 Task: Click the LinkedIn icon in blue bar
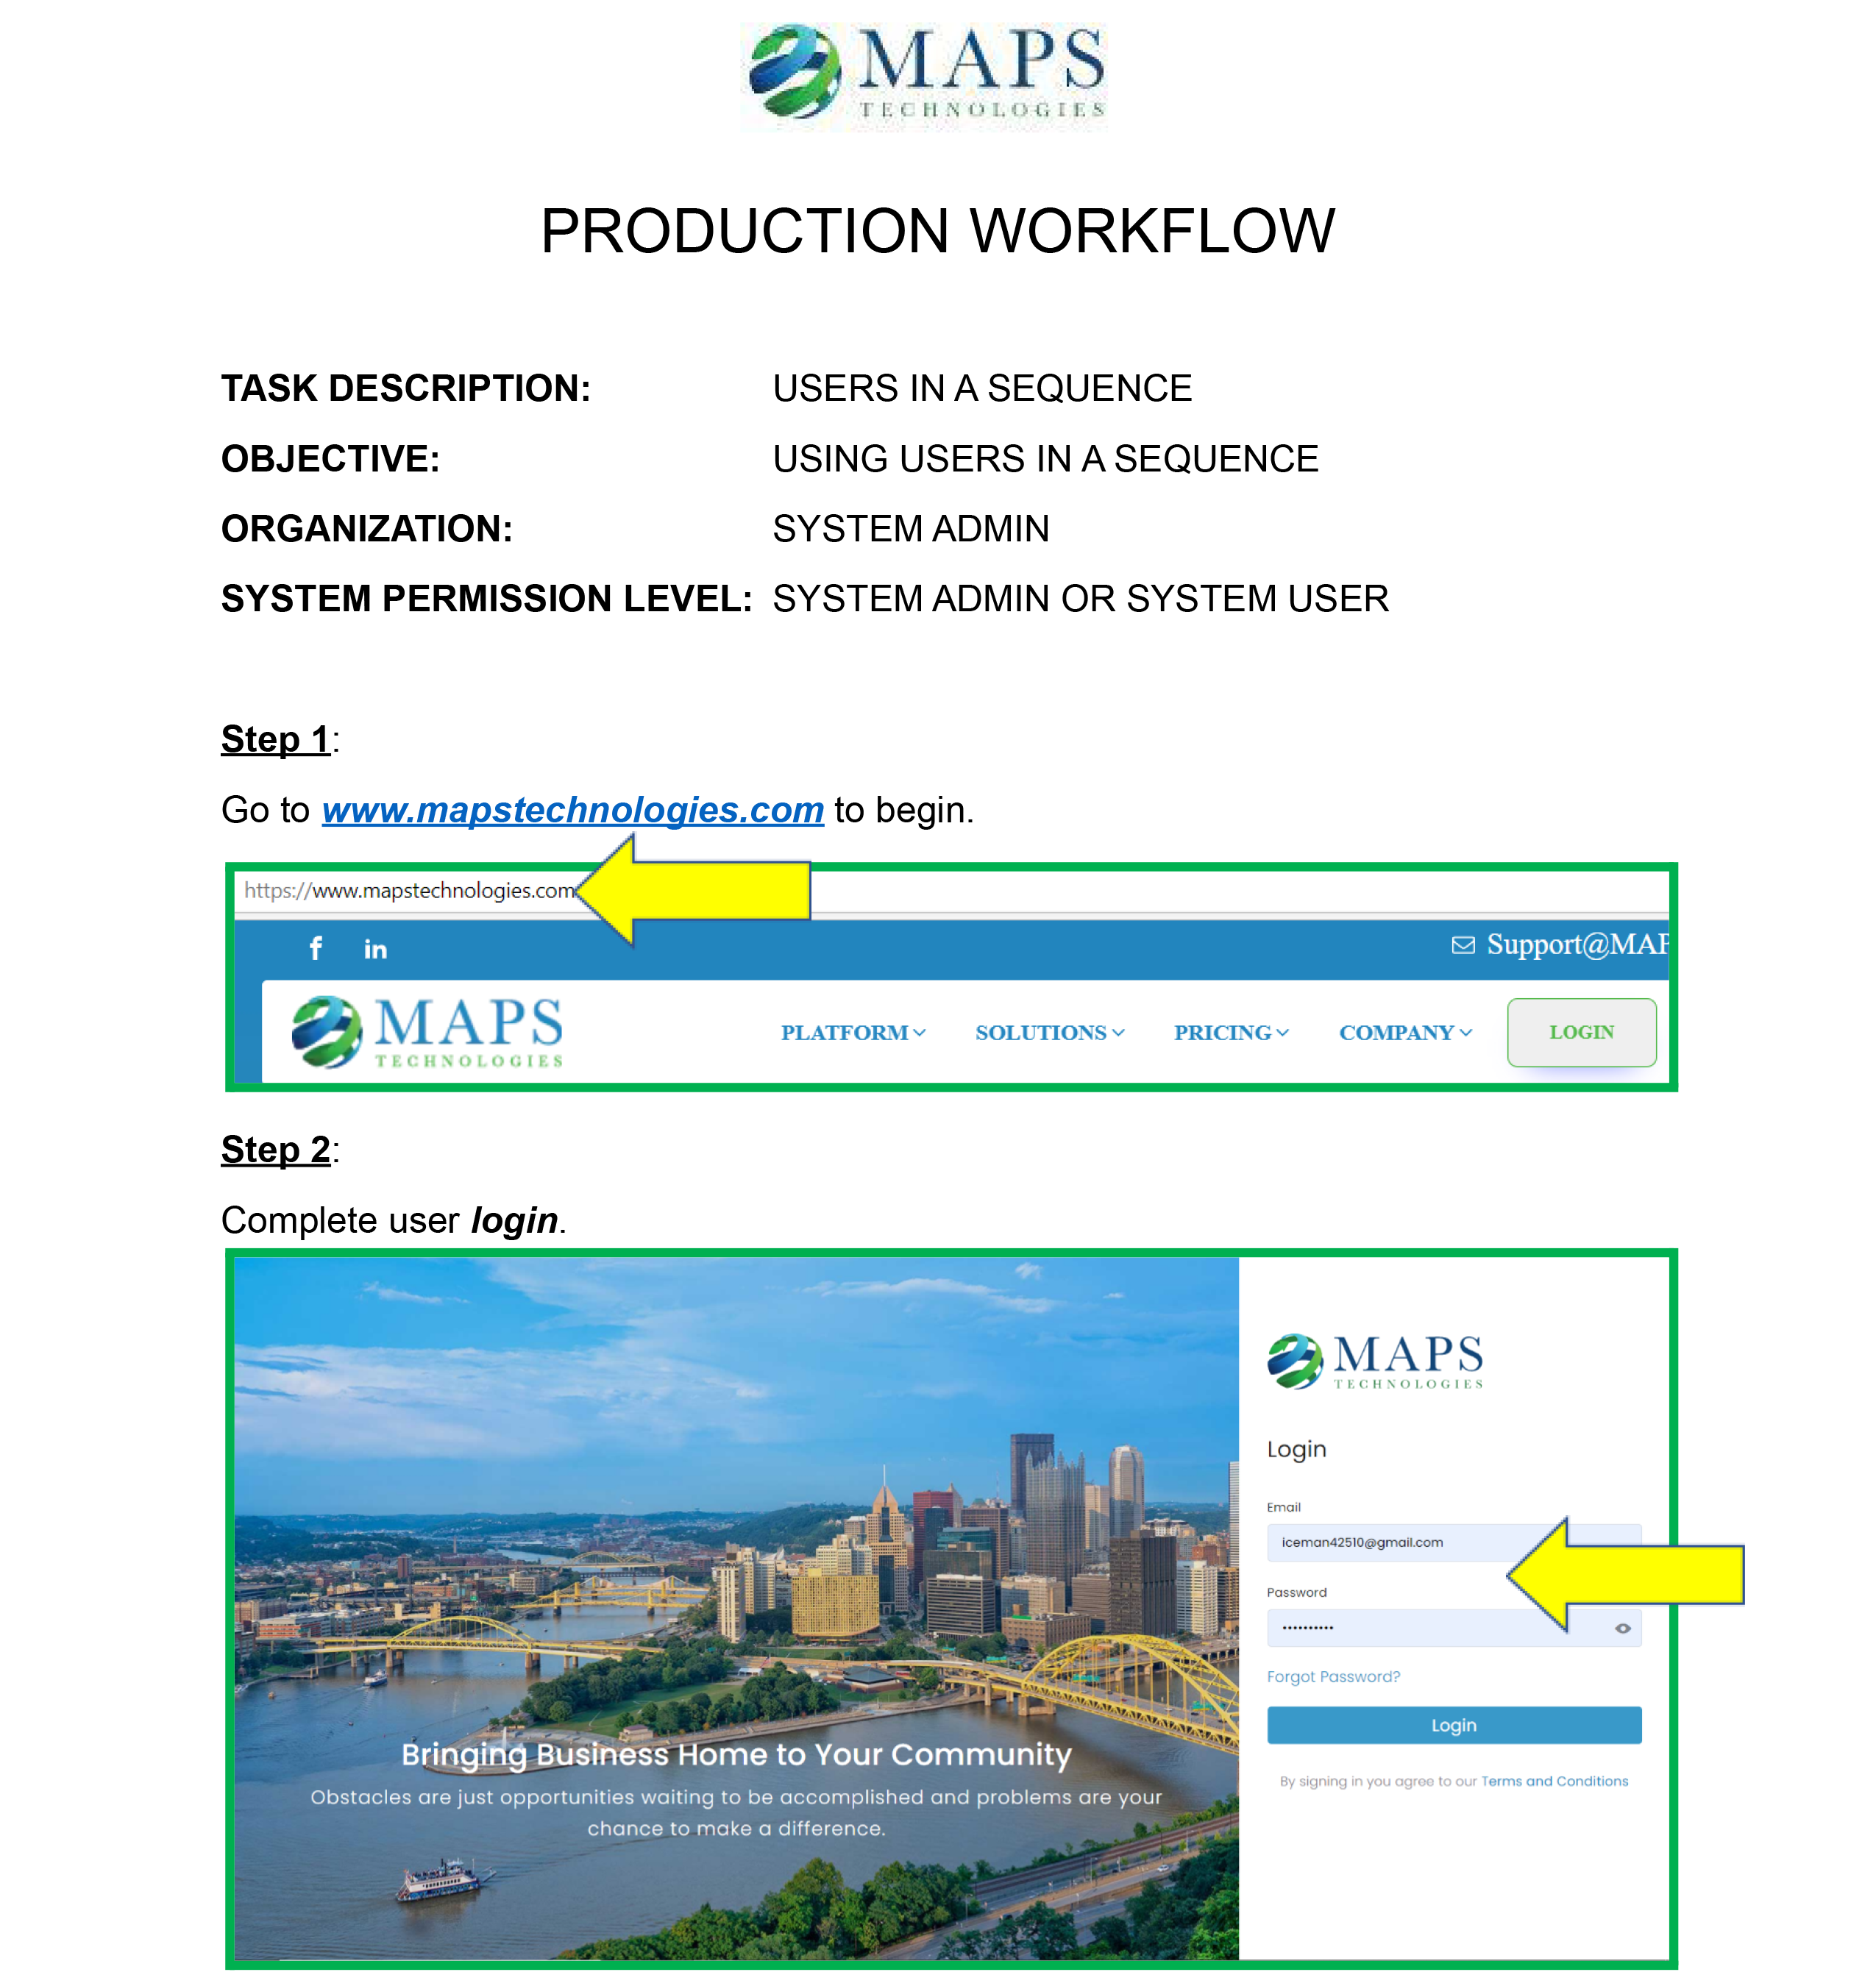tap(375, 949)
